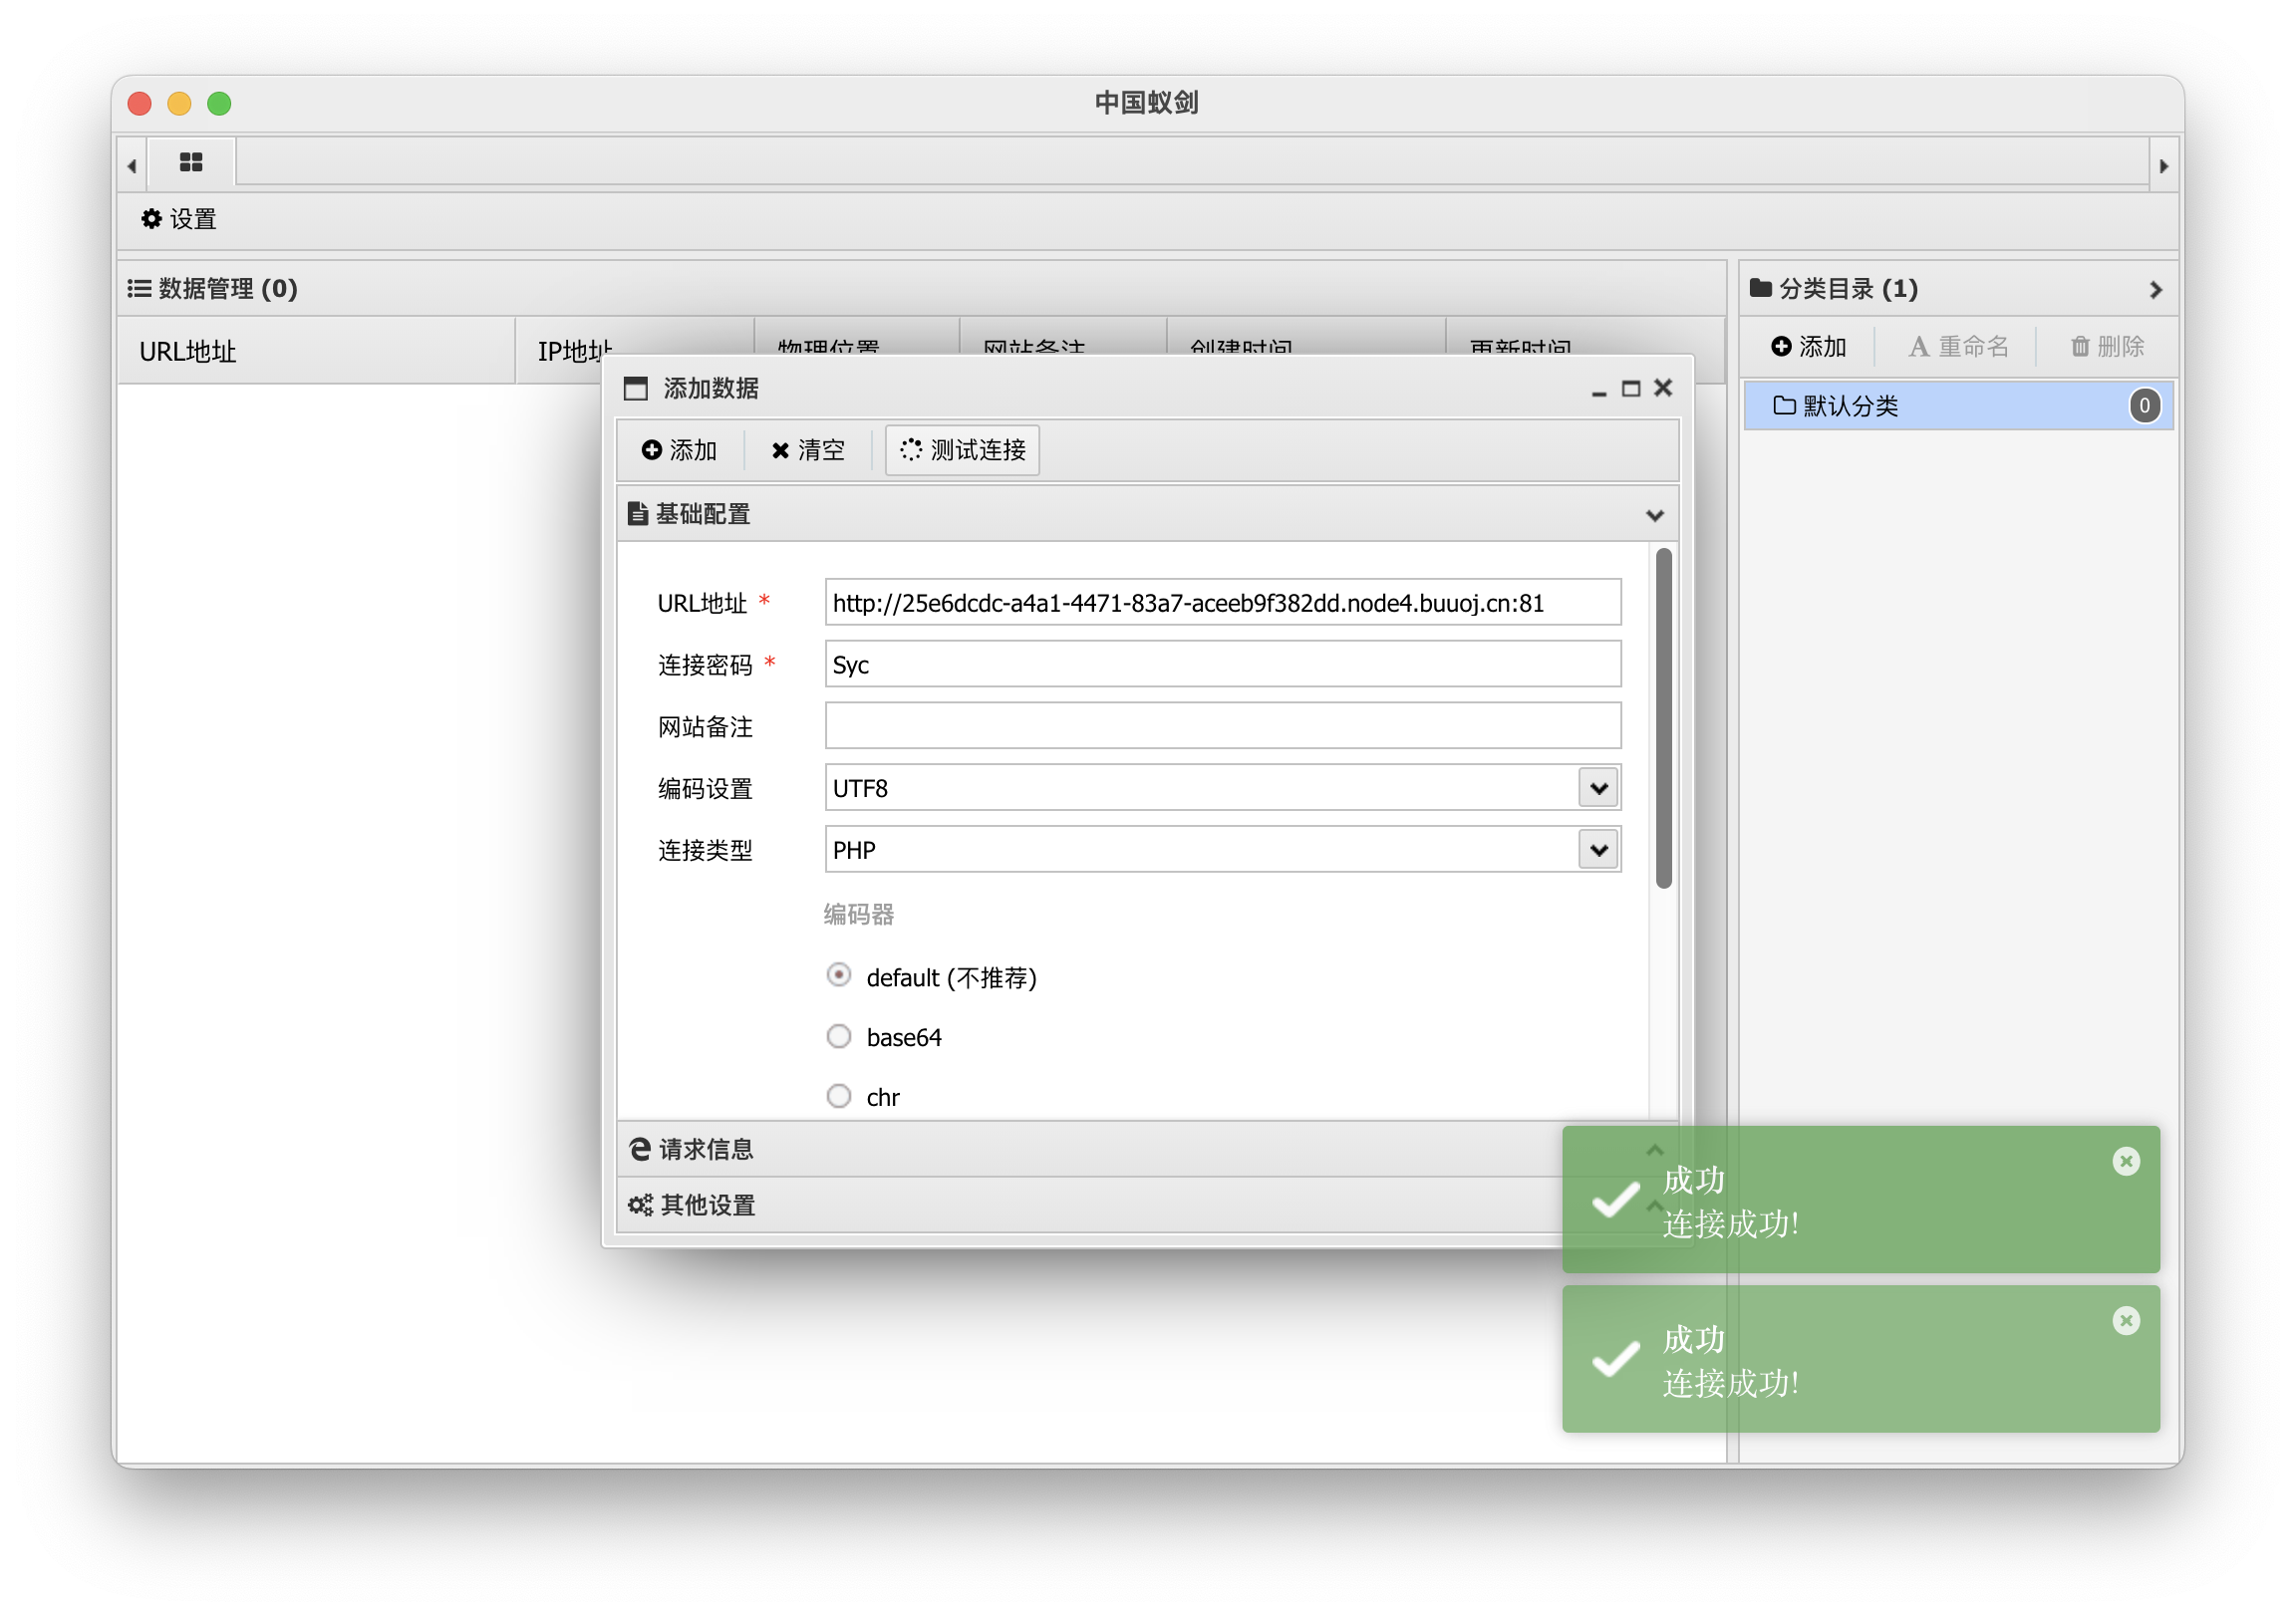This screenshot has height=1616, width=2296.
Task: Click 添加 in the category panel
Action: point(1808,346)
